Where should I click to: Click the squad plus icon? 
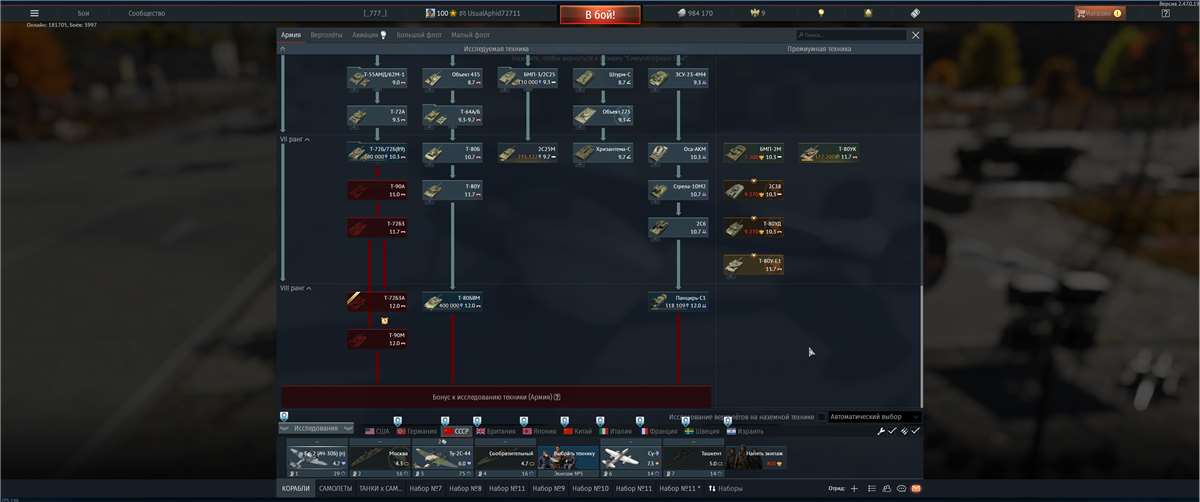[x=854, y=488]
